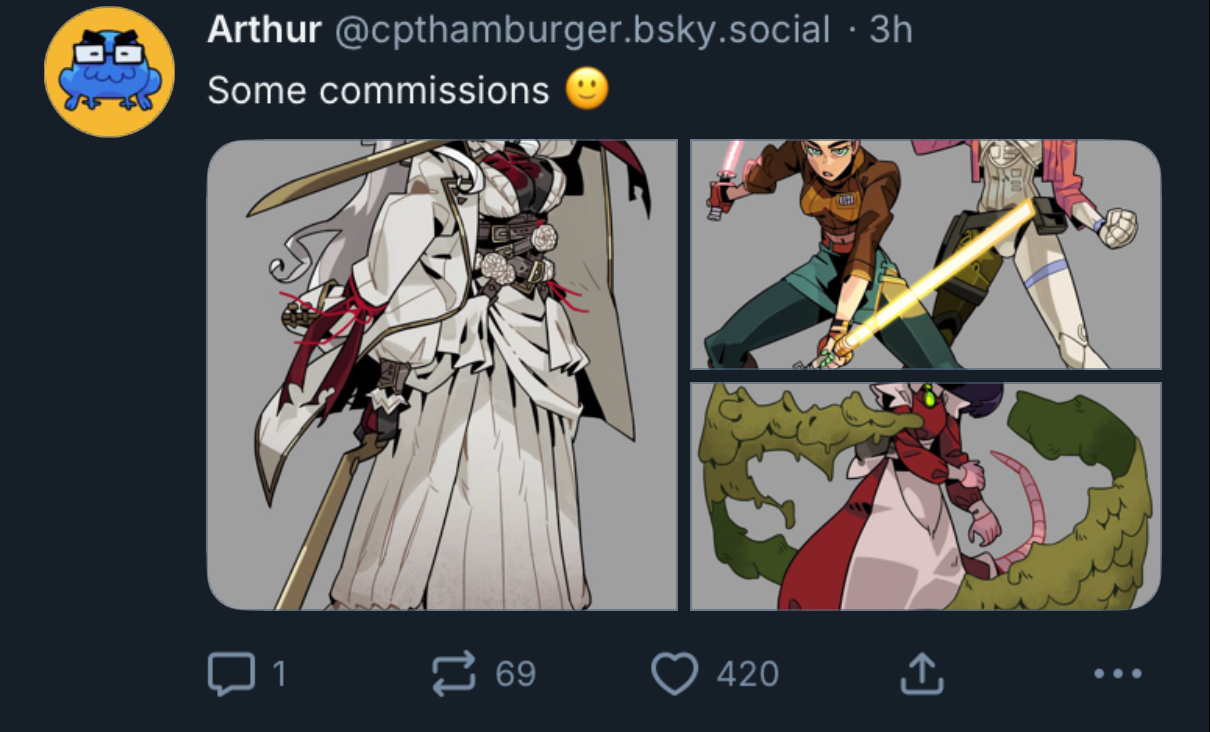Open the rat character with slime artwork
Screen dimensions: 1210x732
(925, 496)
